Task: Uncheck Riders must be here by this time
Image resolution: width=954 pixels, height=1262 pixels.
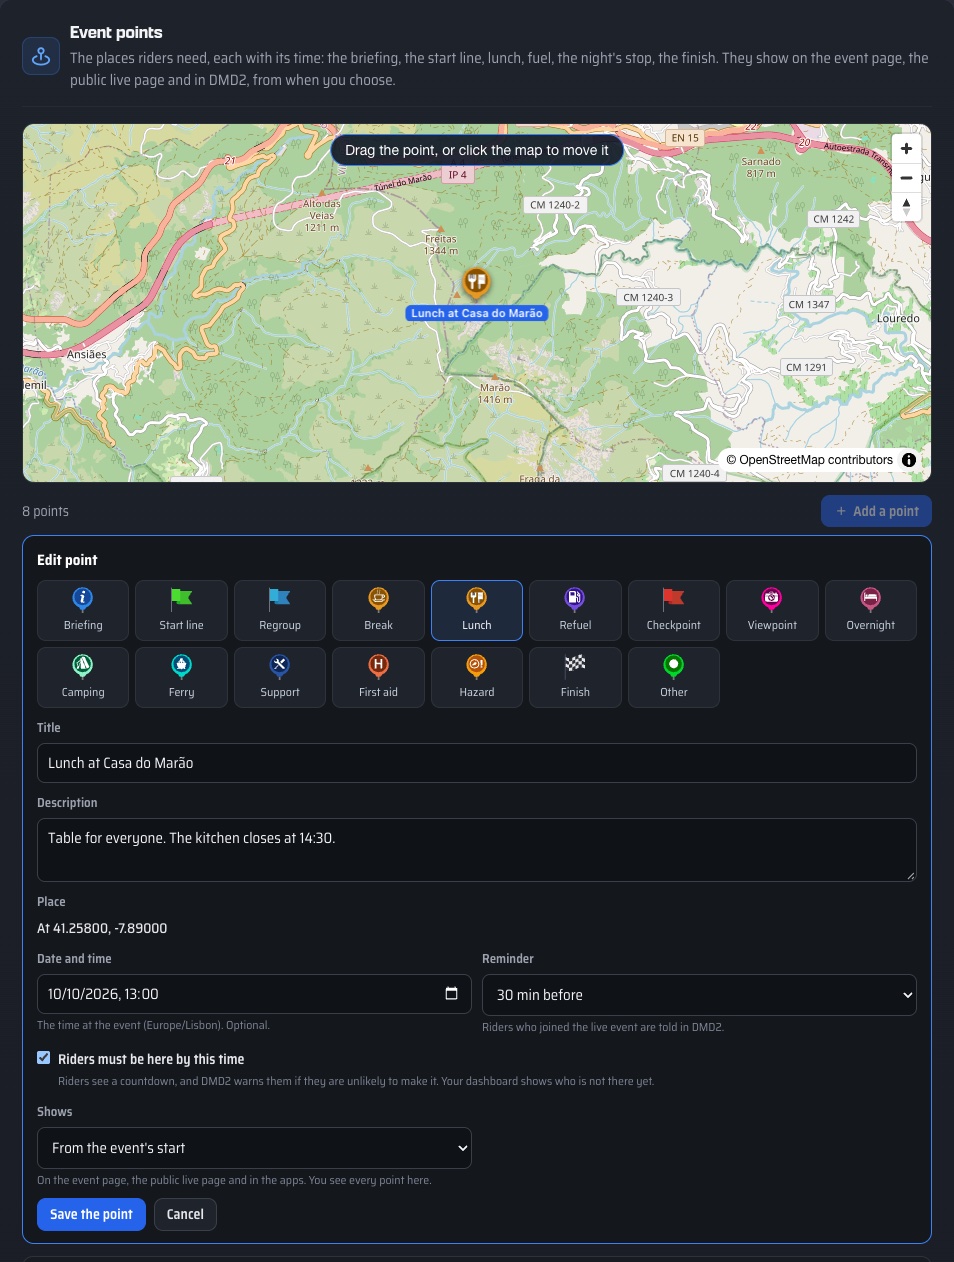Action: (x=44, y=1058)
